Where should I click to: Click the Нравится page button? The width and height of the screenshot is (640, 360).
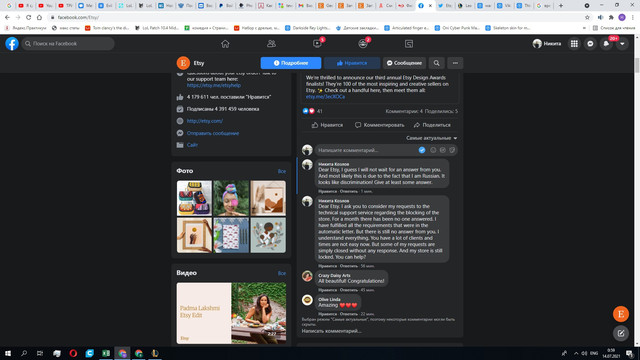pyautogui.click(x=352, y=63)
